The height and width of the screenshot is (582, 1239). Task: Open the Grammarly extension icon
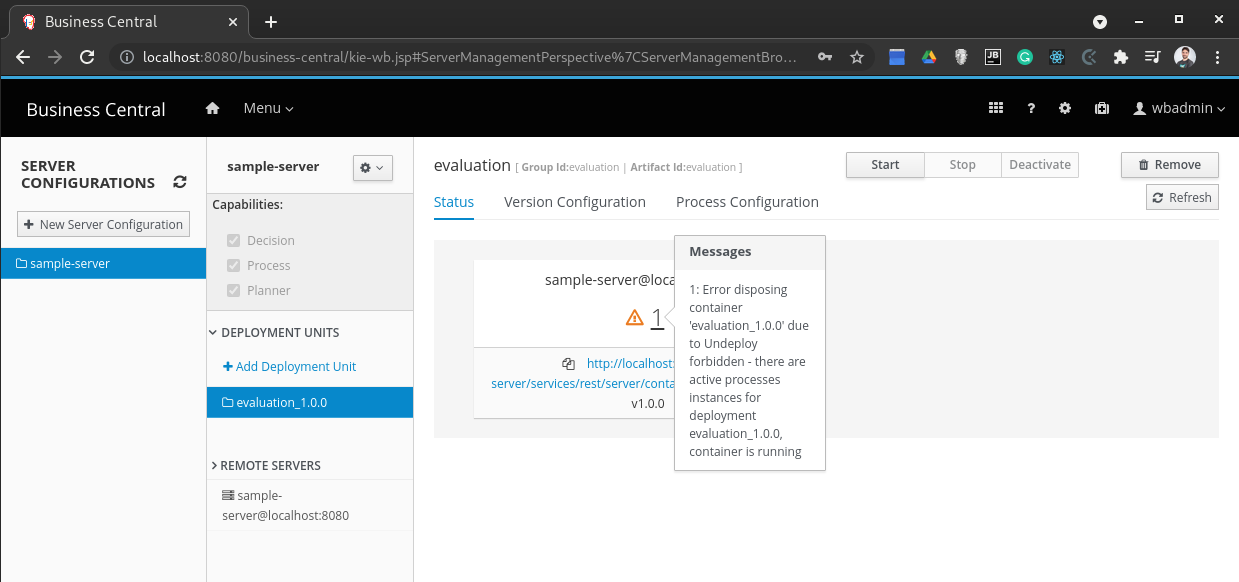point(1025,57)
